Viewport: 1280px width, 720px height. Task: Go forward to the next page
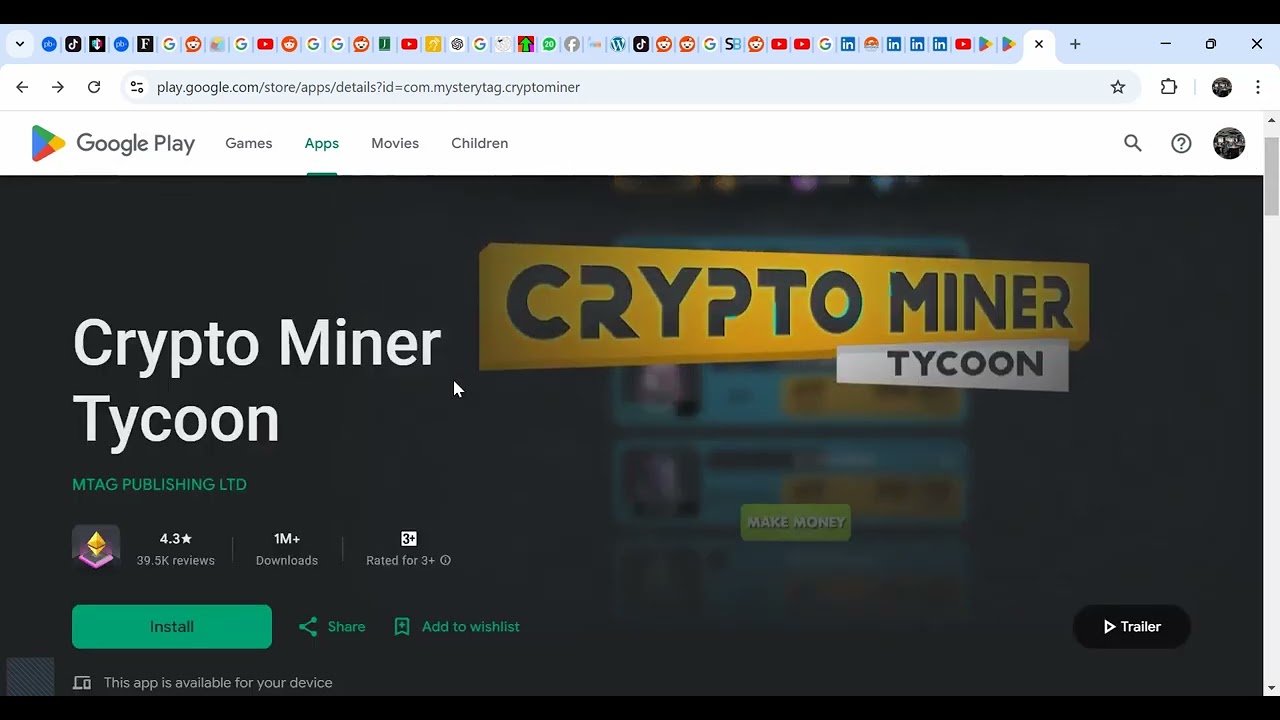(58, 87)
